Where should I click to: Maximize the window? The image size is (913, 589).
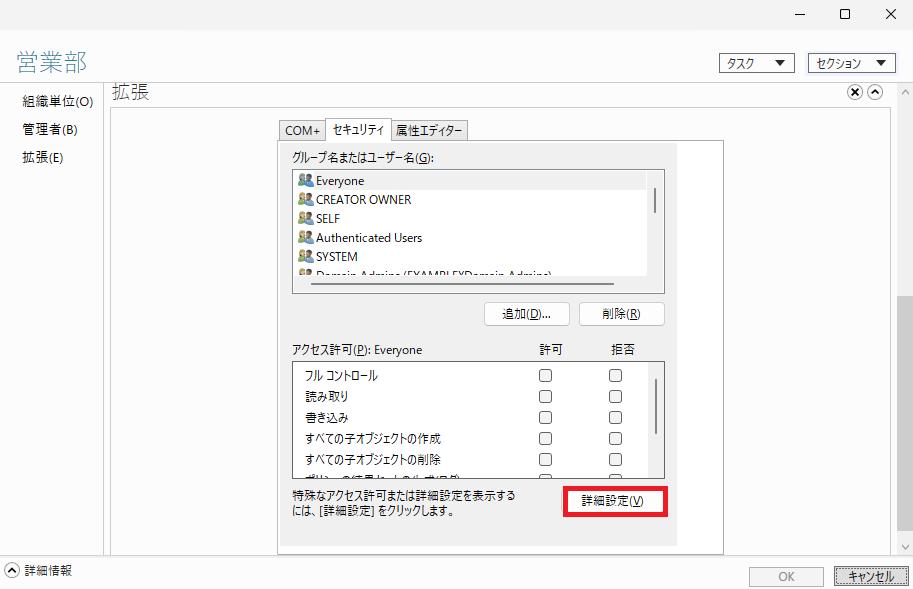[845, 14]
